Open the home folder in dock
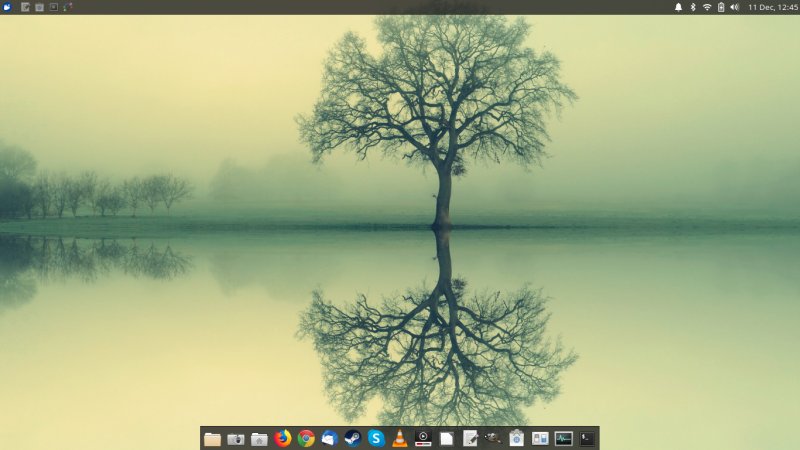The height and width of the screenshot is (450, 800). pos(259,438)
